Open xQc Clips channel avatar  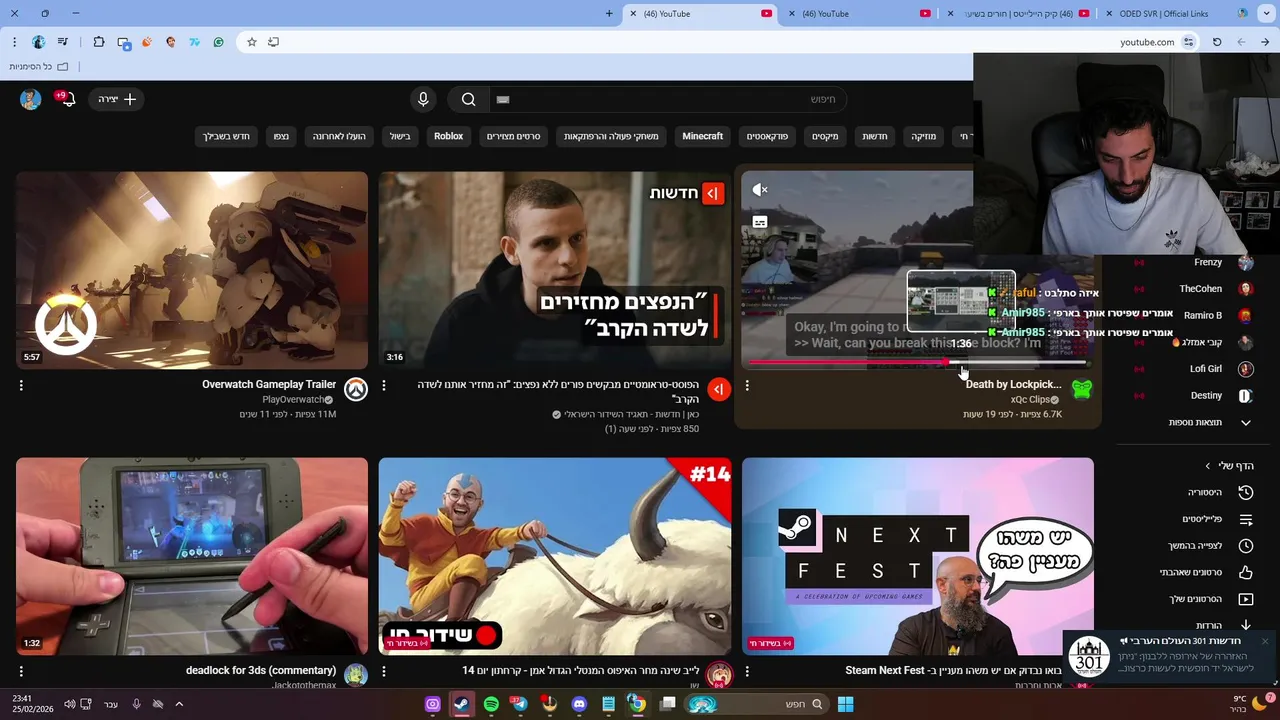pos(1081,389)
